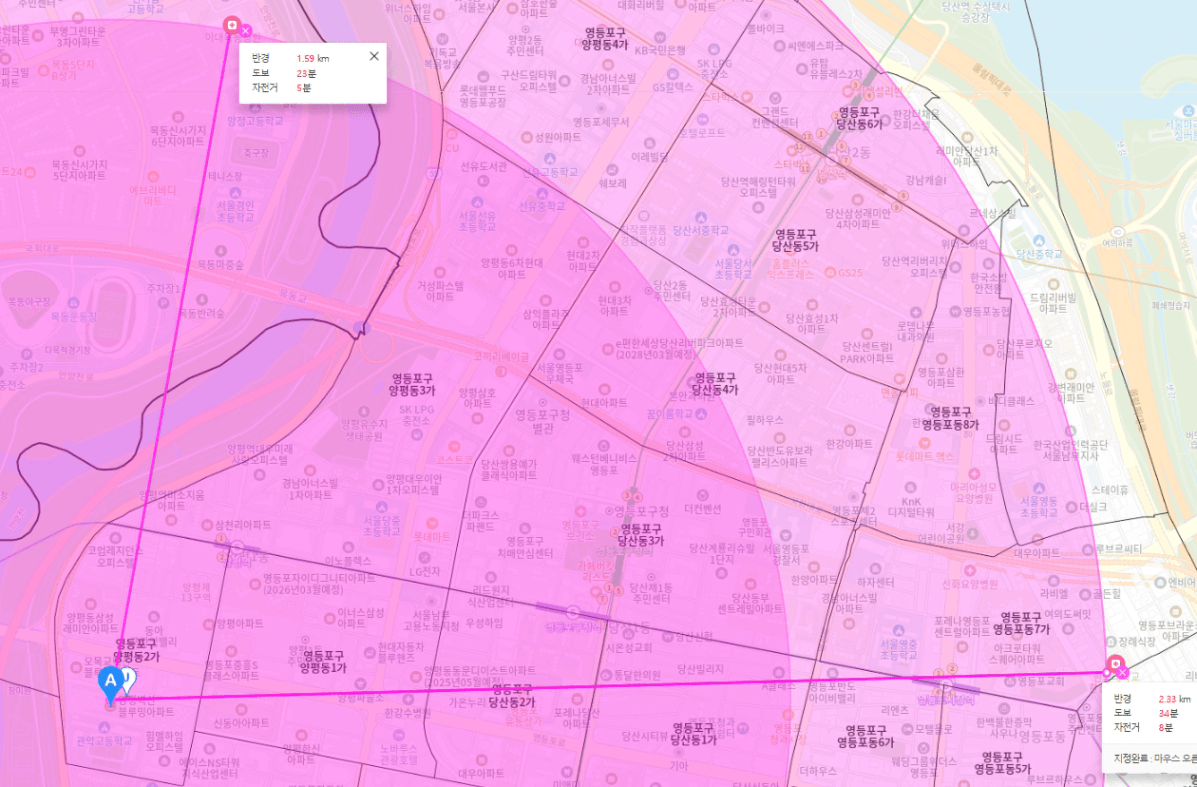Click the 영등포구 양평동4가 district label
This screenshot has width=1197, height=787.
[x=606, y=38]
